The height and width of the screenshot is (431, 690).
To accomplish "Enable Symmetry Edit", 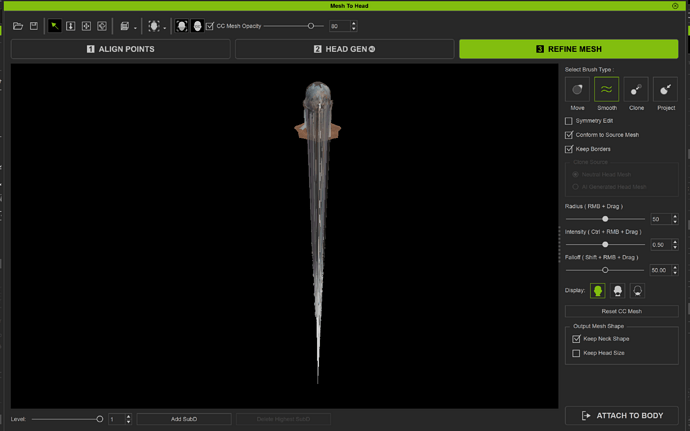I will [x=569, y=121].
